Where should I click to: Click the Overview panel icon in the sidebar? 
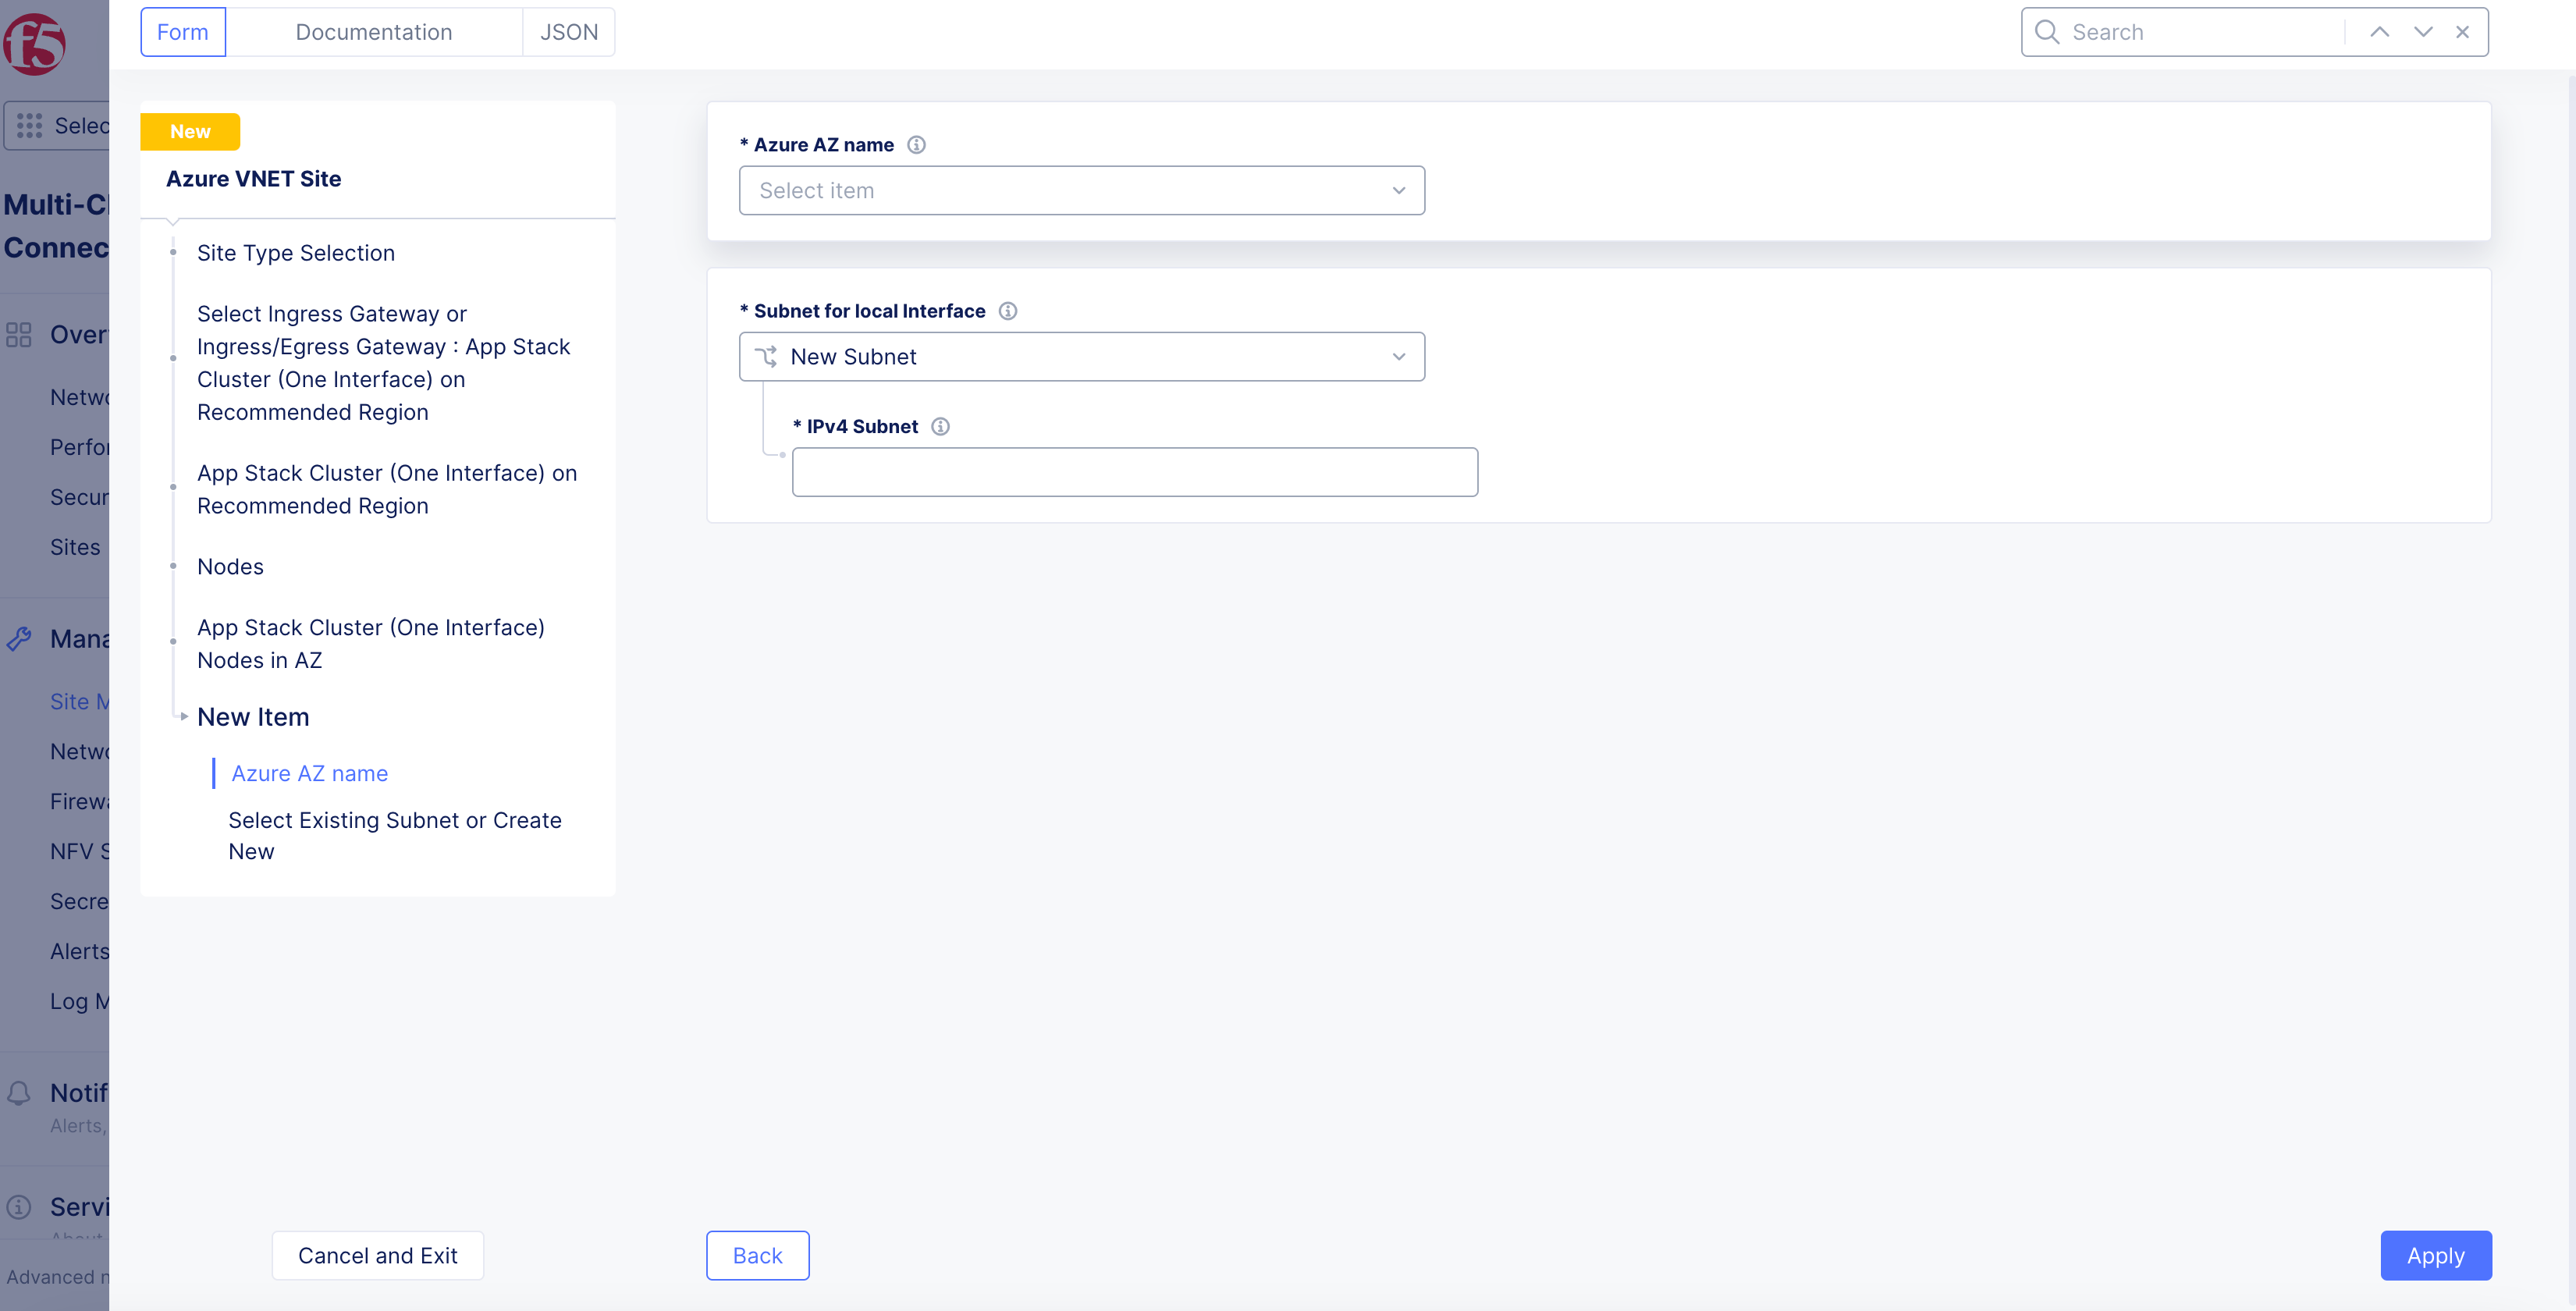[19, 334]
